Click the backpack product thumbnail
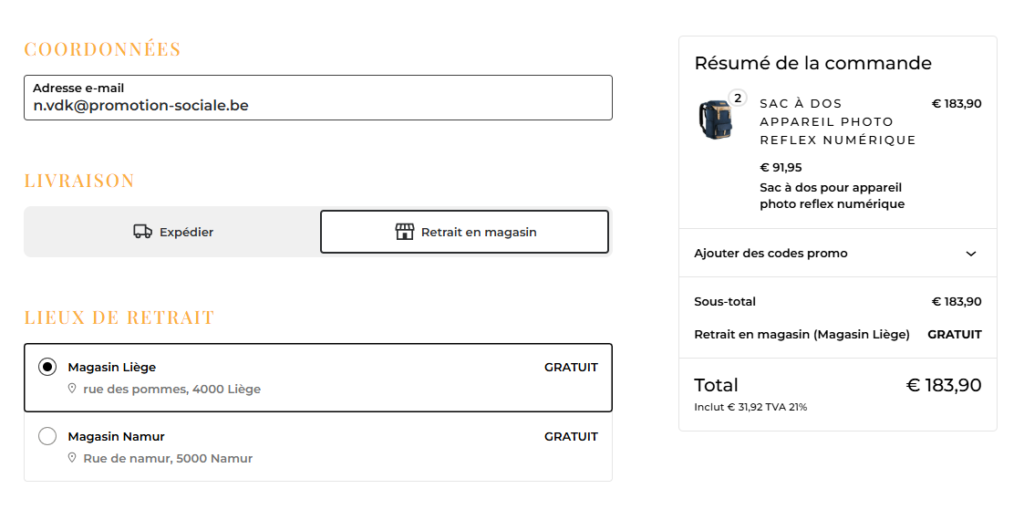Screen dimensions: 1024x520 [x=716, y=120]
